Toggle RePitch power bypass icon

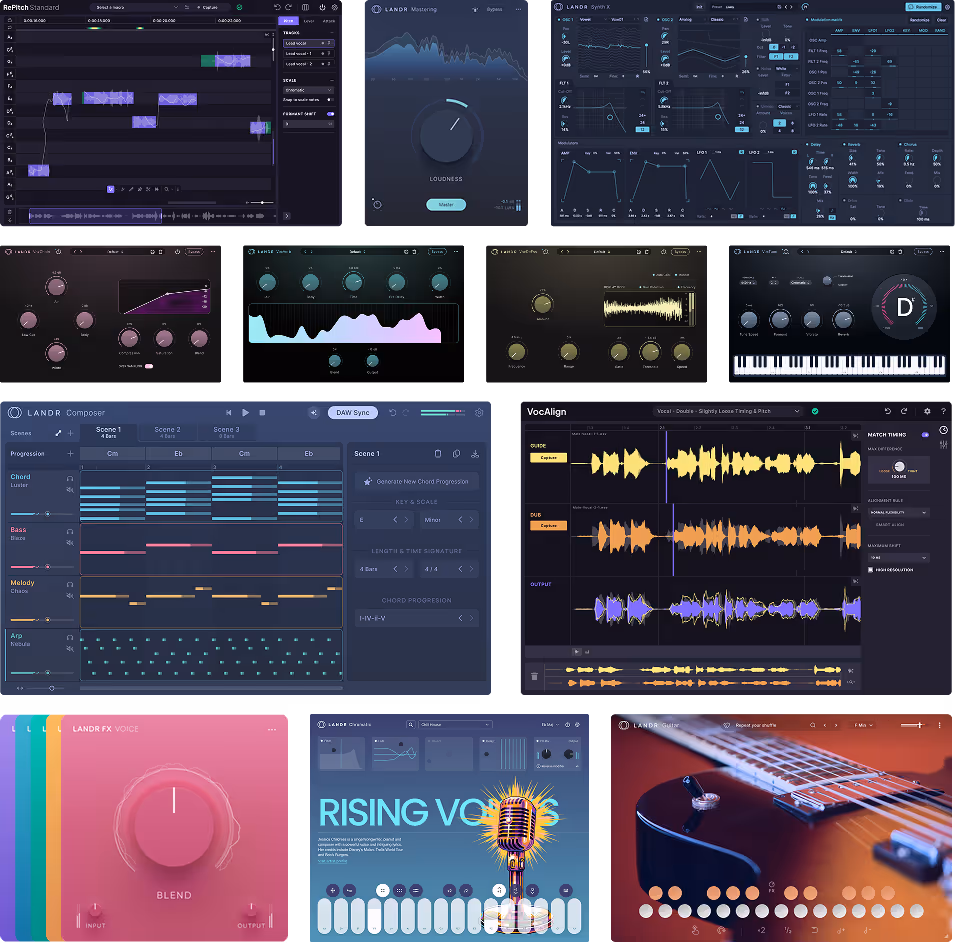click(322, 7)
